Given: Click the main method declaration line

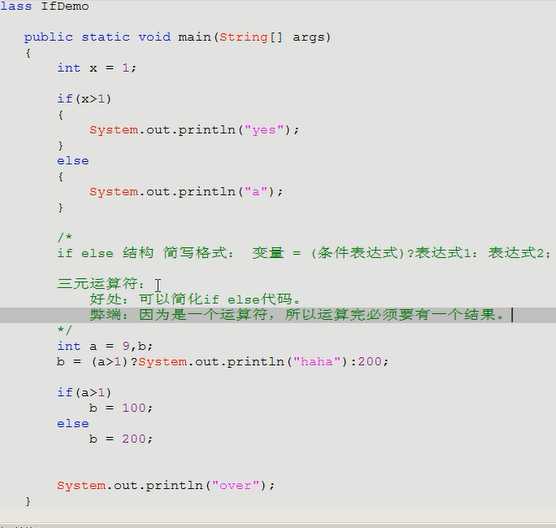Looking at the screenshot, I should [x=177, y=37].
